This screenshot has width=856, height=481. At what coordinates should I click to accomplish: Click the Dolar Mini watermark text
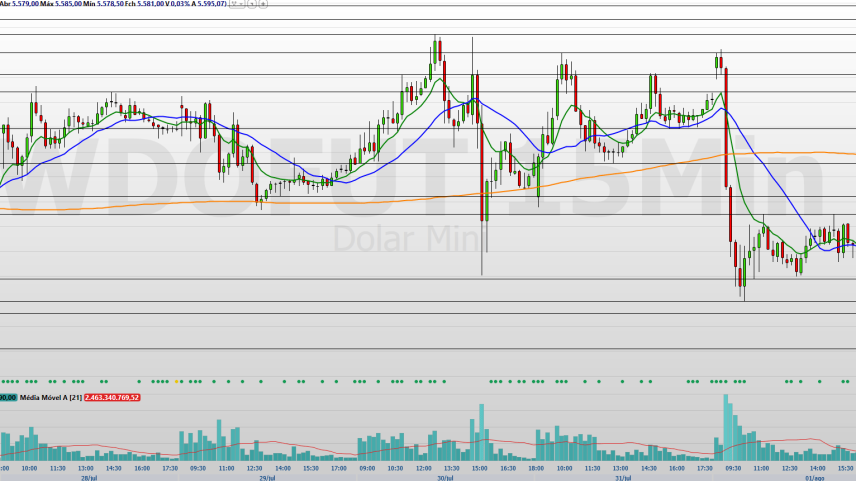coord(410,239)
